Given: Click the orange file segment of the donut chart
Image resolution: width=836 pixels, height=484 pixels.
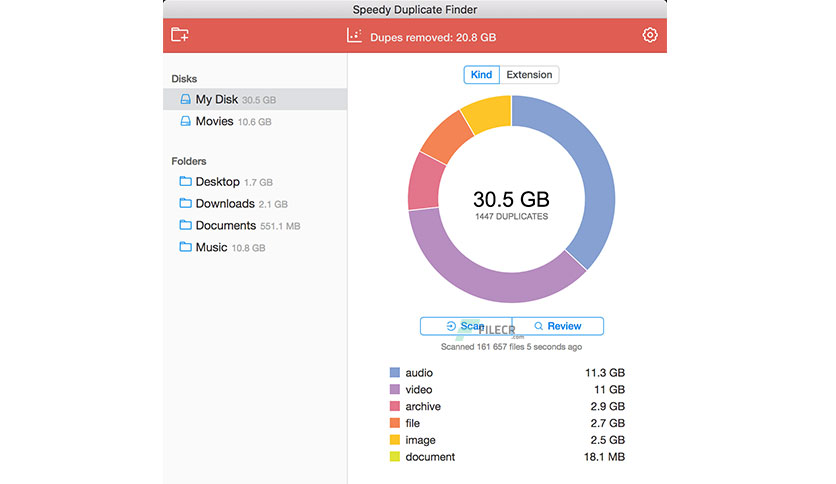Looking at the screenshot, I should [x=448, y=137].
